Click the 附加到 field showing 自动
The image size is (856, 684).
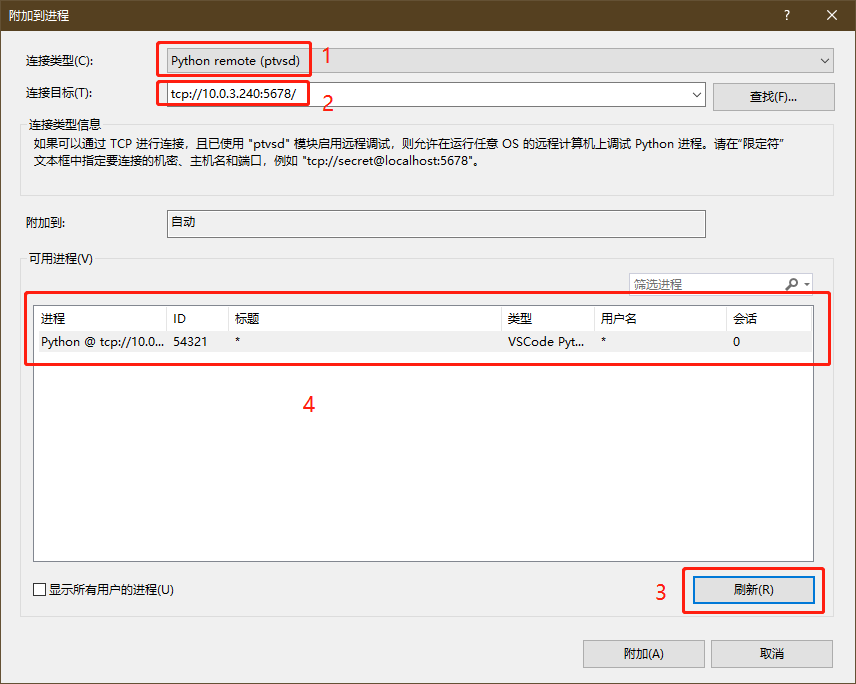435,223
